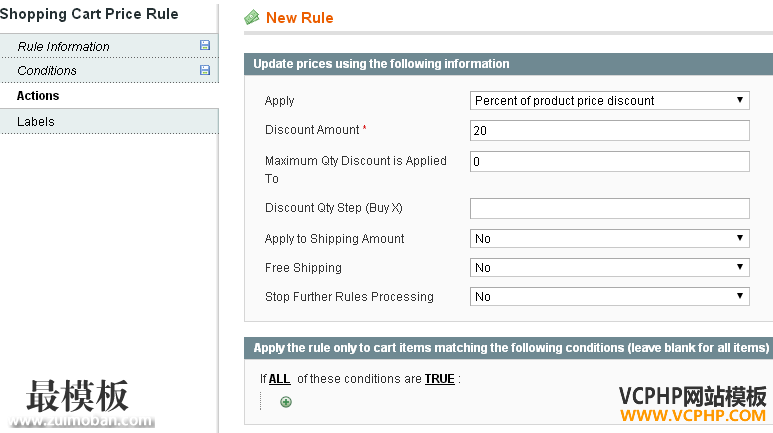
Task: Click the New Rule header icon
Action: (x=252, y=18)
